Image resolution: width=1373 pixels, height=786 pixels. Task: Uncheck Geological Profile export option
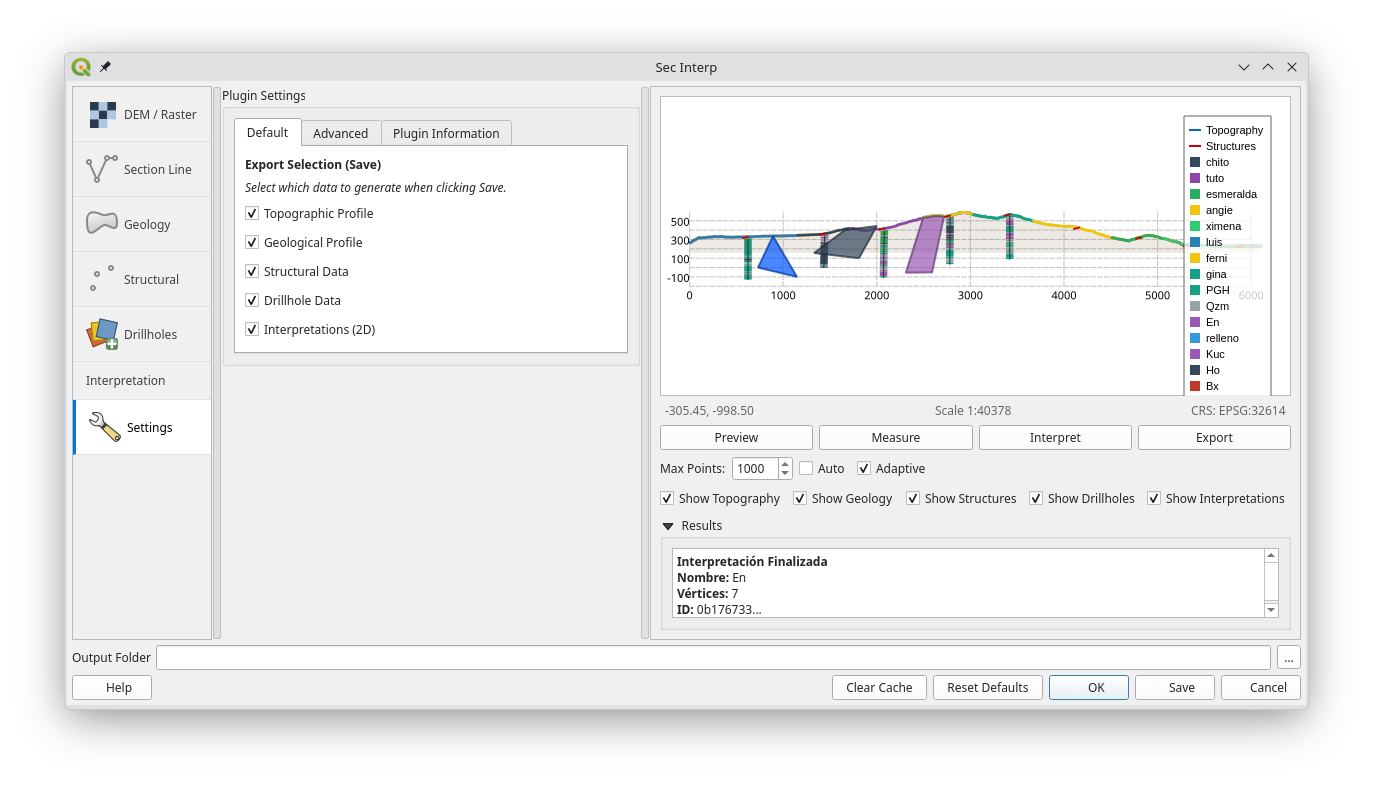tap(252, 242)
